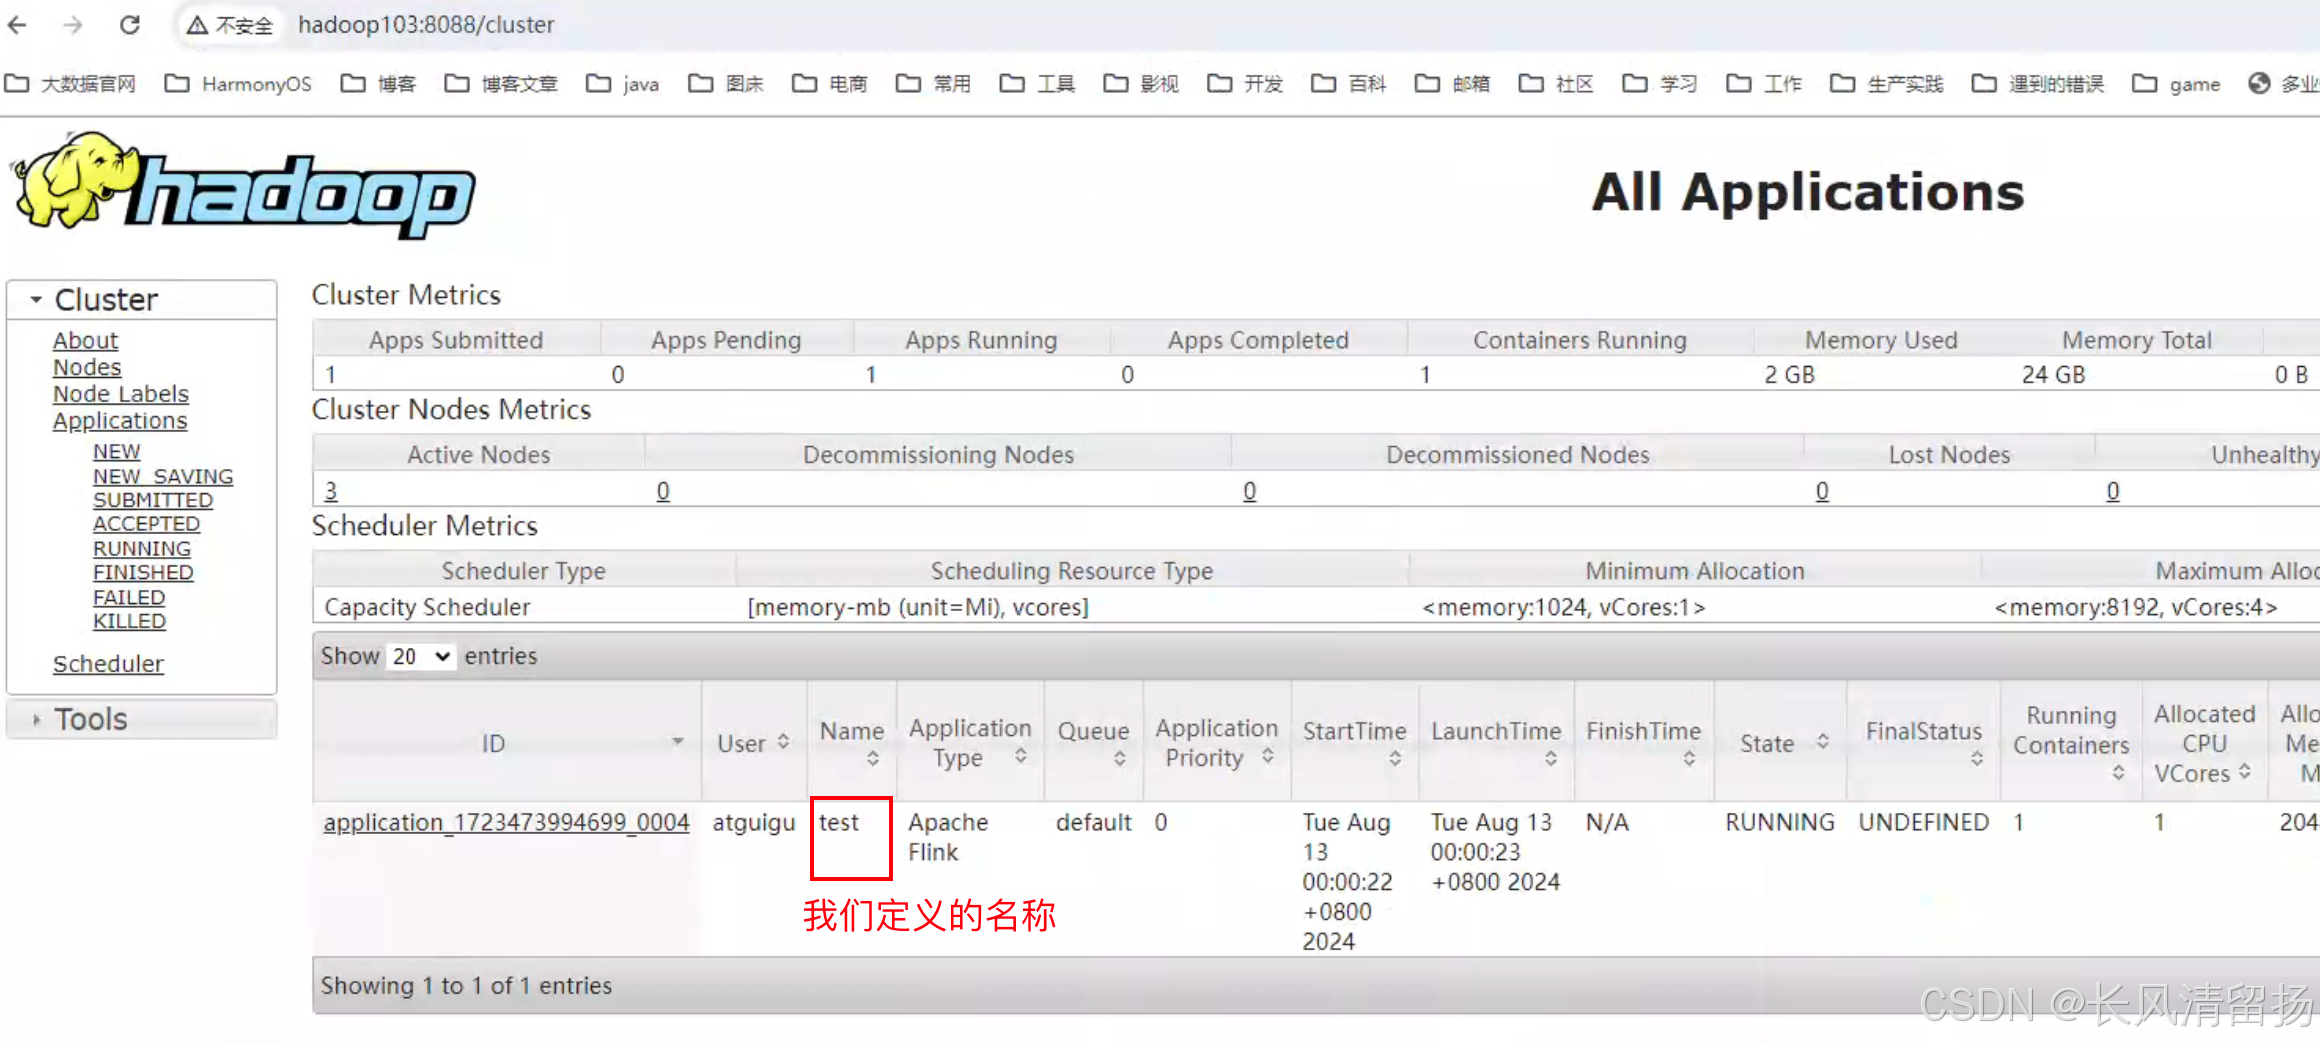Click the globe bookmark icon after game

[x=2259, y=84]
